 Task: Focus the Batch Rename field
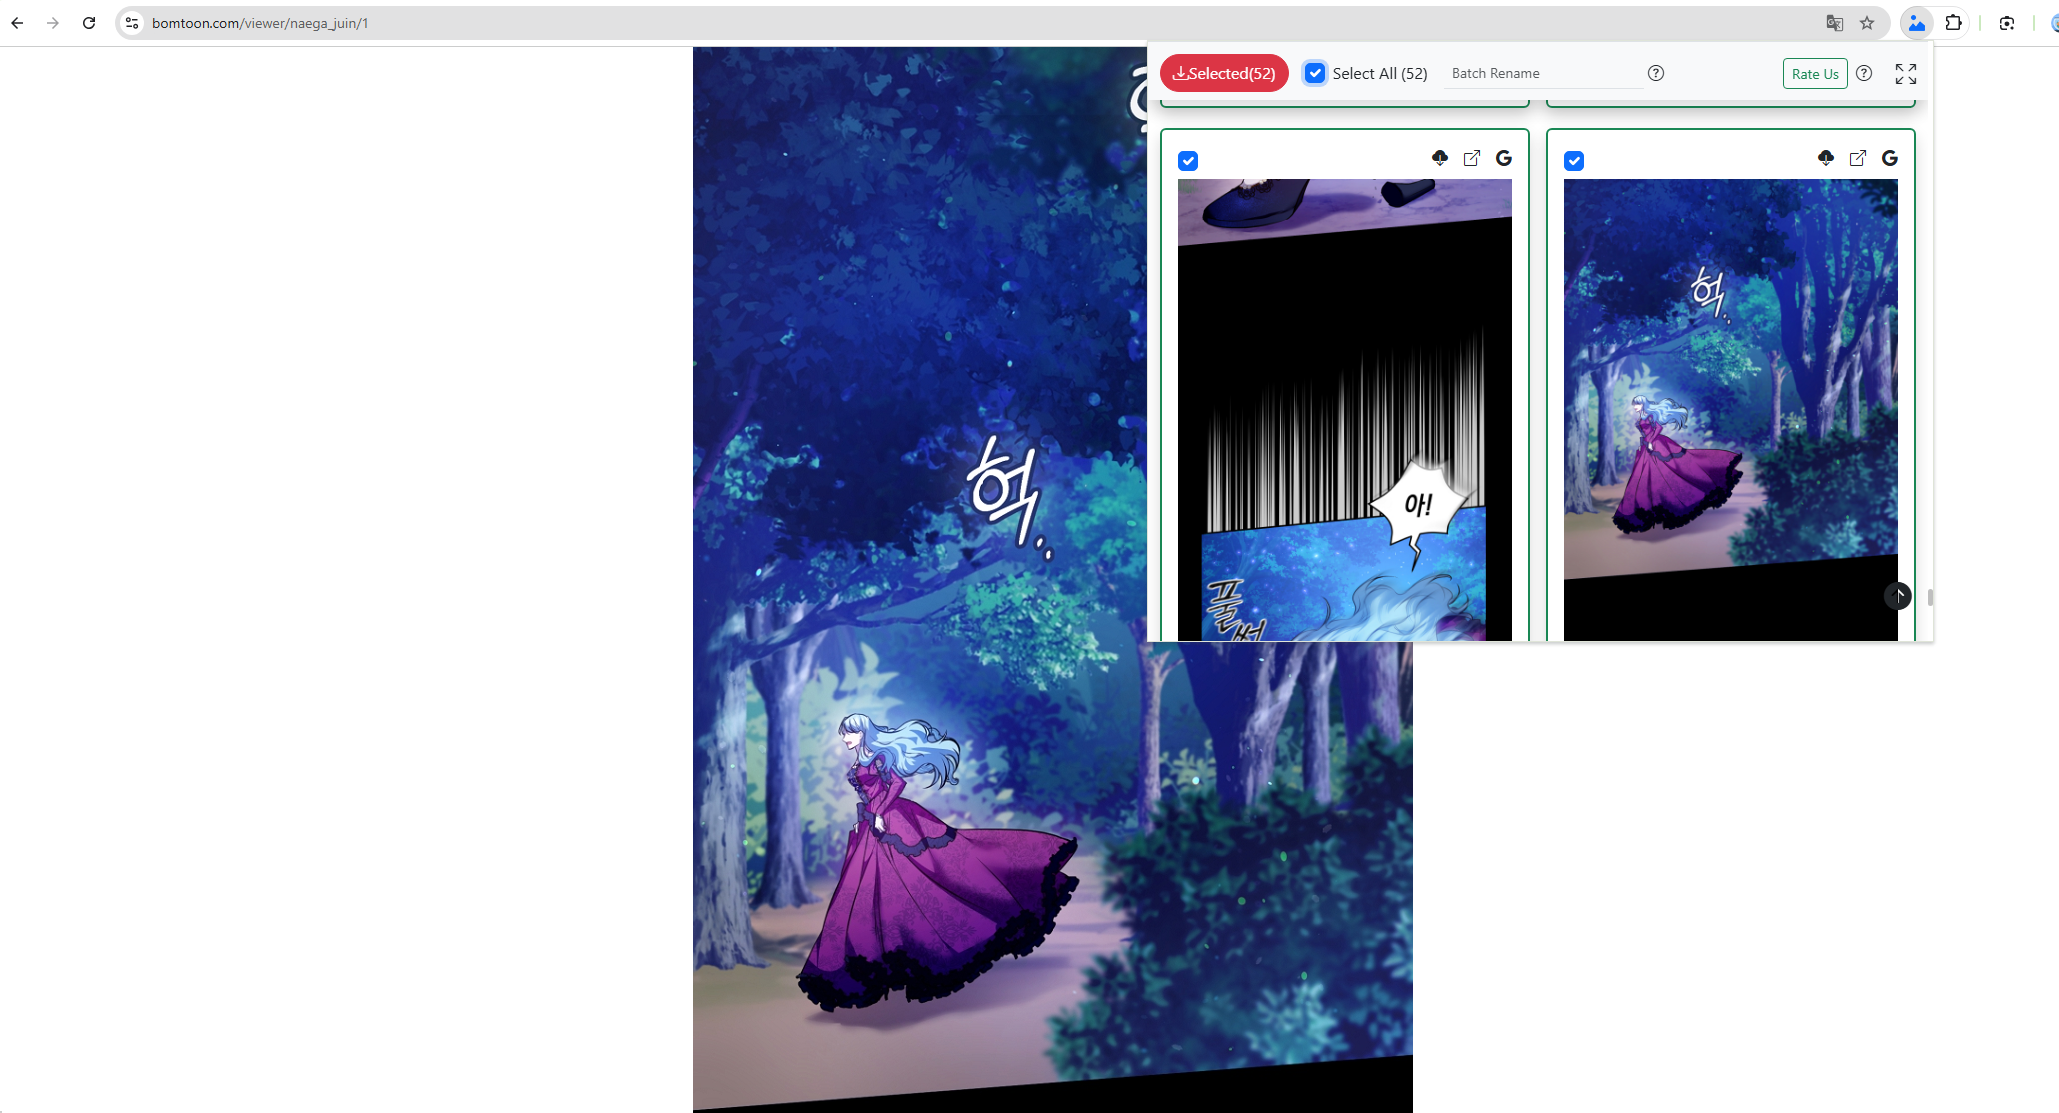pos(1543,73)
